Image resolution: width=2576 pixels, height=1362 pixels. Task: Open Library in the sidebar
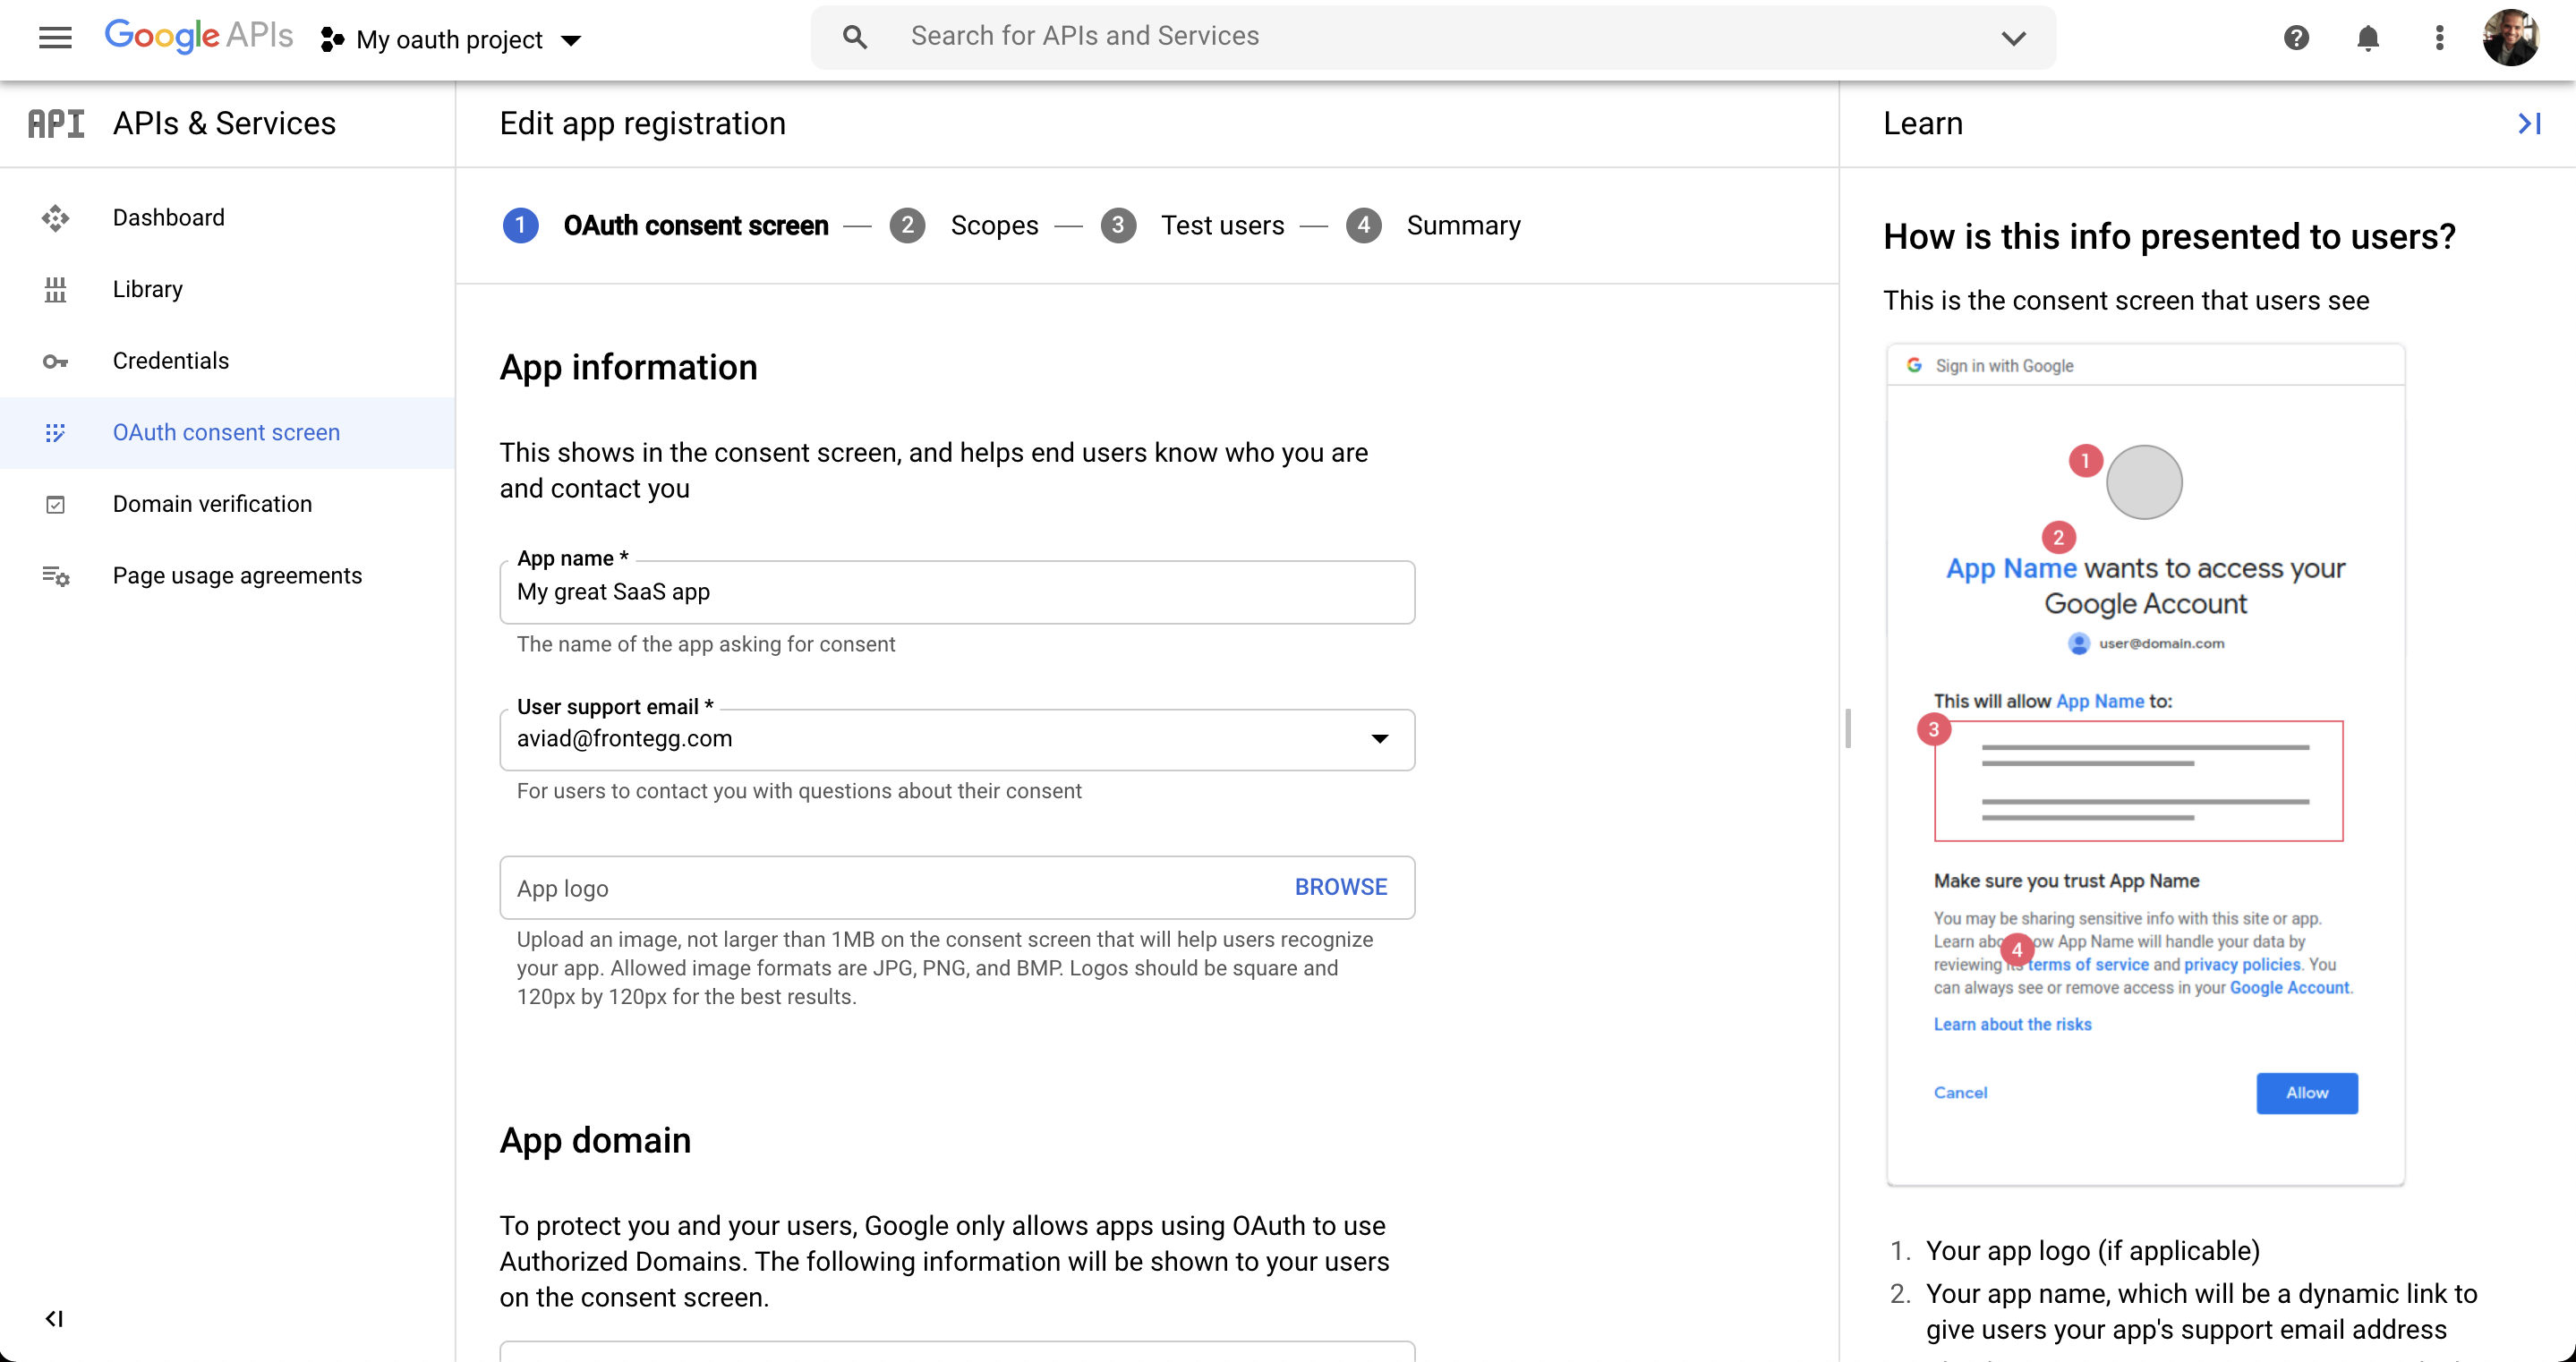148,289
